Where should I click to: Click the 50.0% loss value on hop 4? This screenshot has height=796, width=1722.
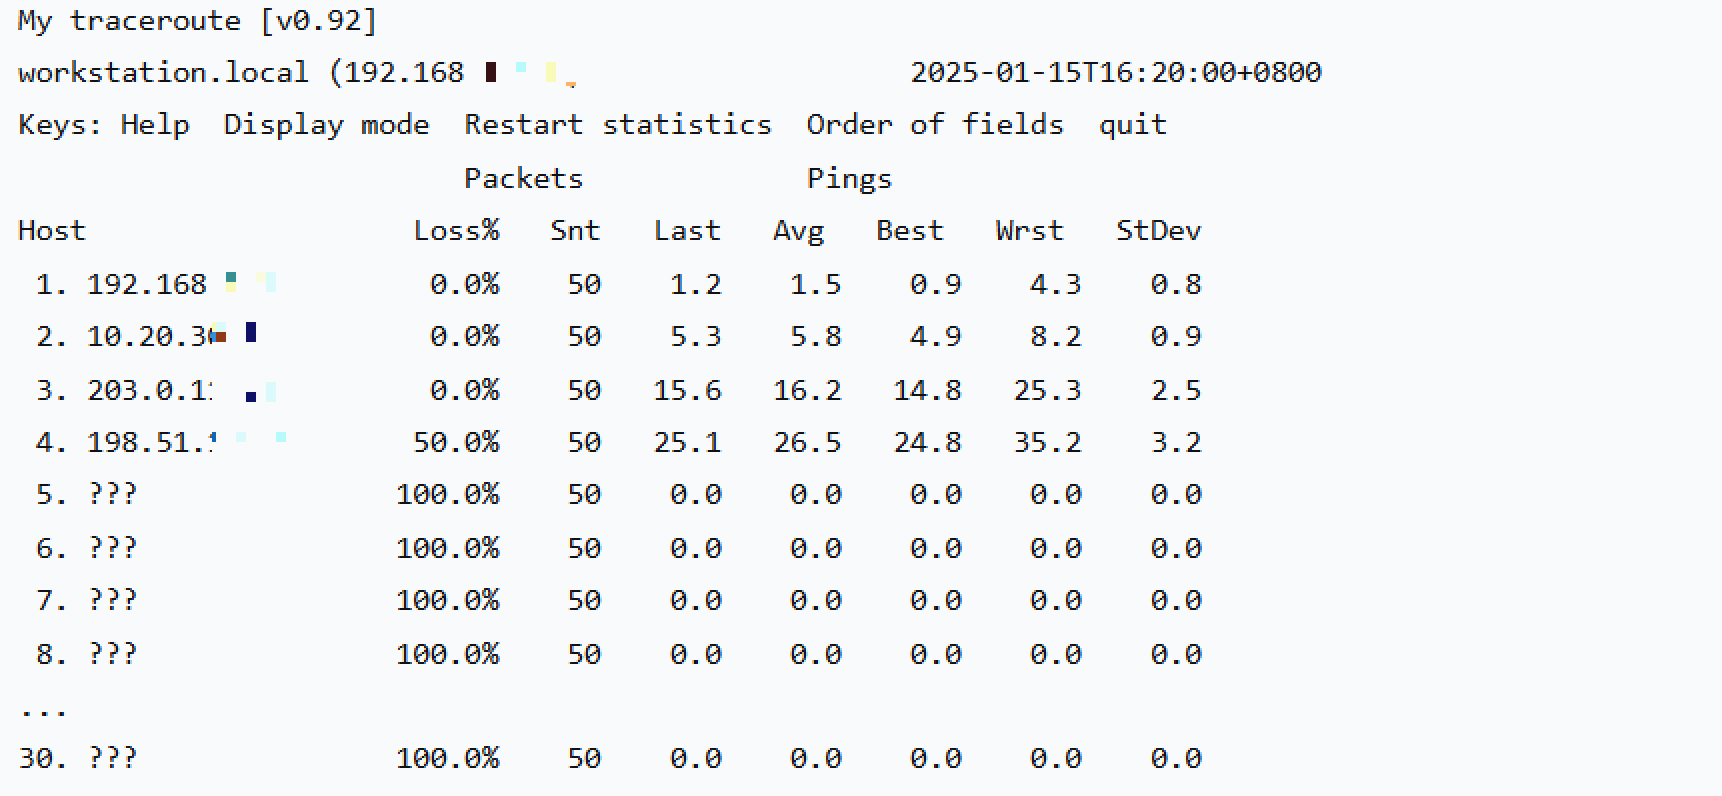(456, 443)
